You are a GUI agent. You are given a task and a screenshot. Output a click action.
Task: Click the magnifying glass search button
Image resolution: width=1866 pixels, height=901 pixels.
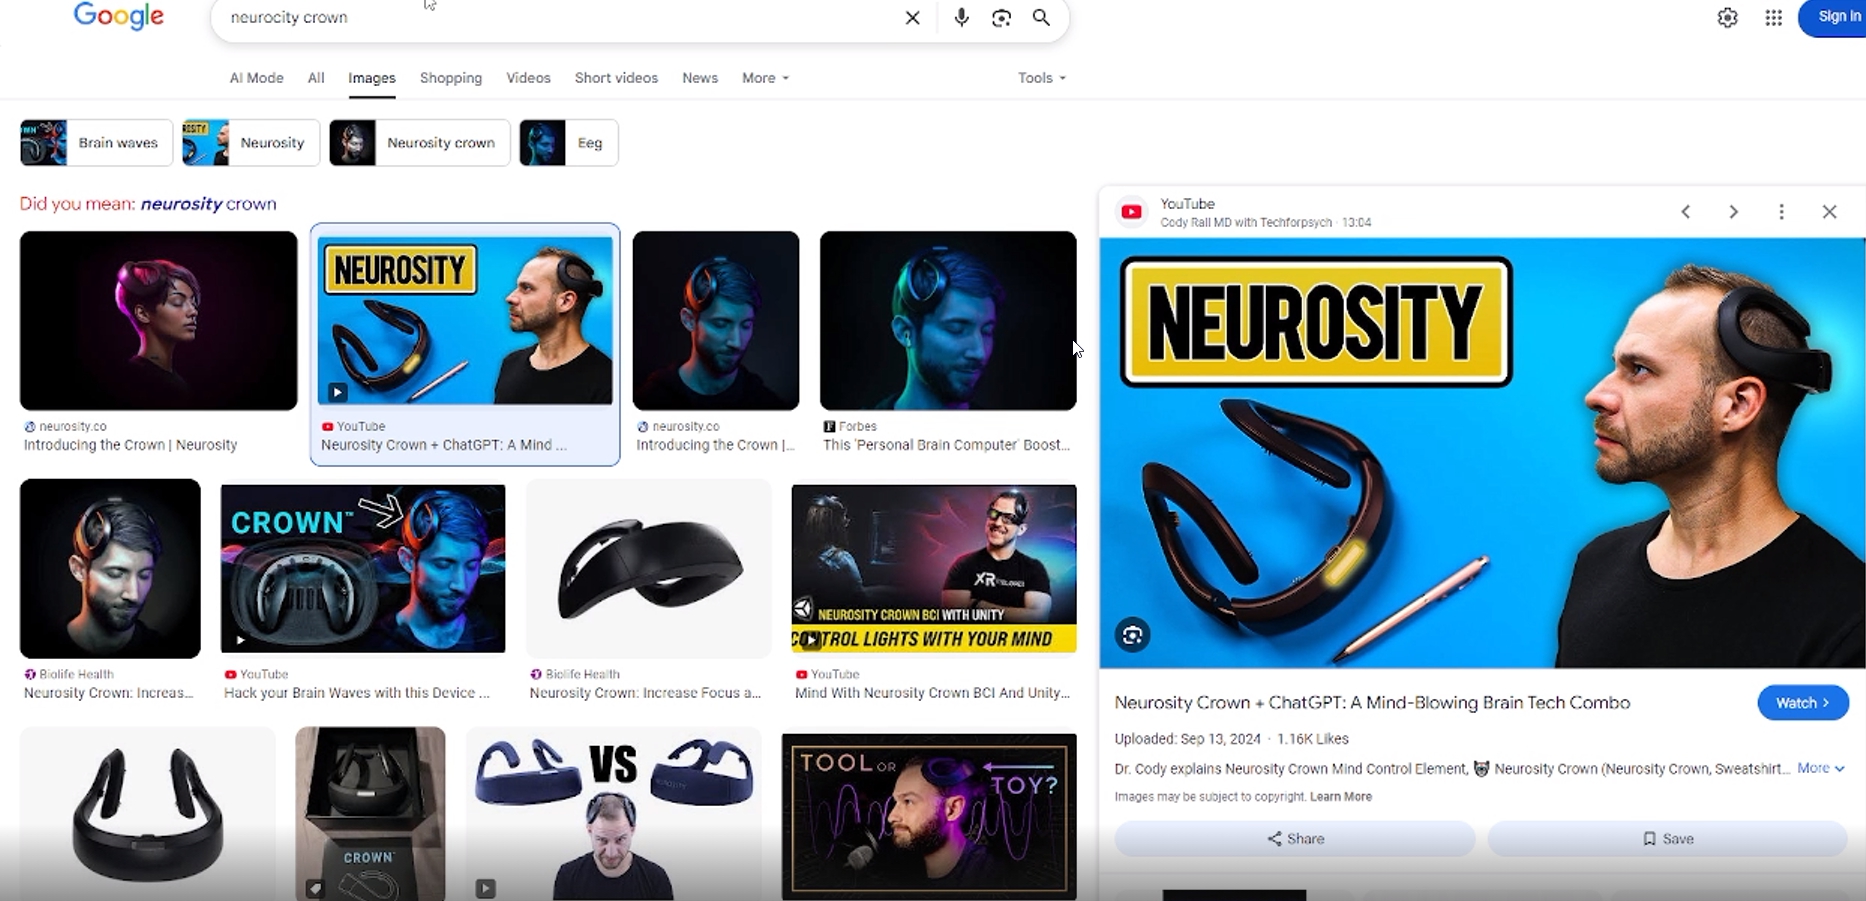coord(1041,18)
